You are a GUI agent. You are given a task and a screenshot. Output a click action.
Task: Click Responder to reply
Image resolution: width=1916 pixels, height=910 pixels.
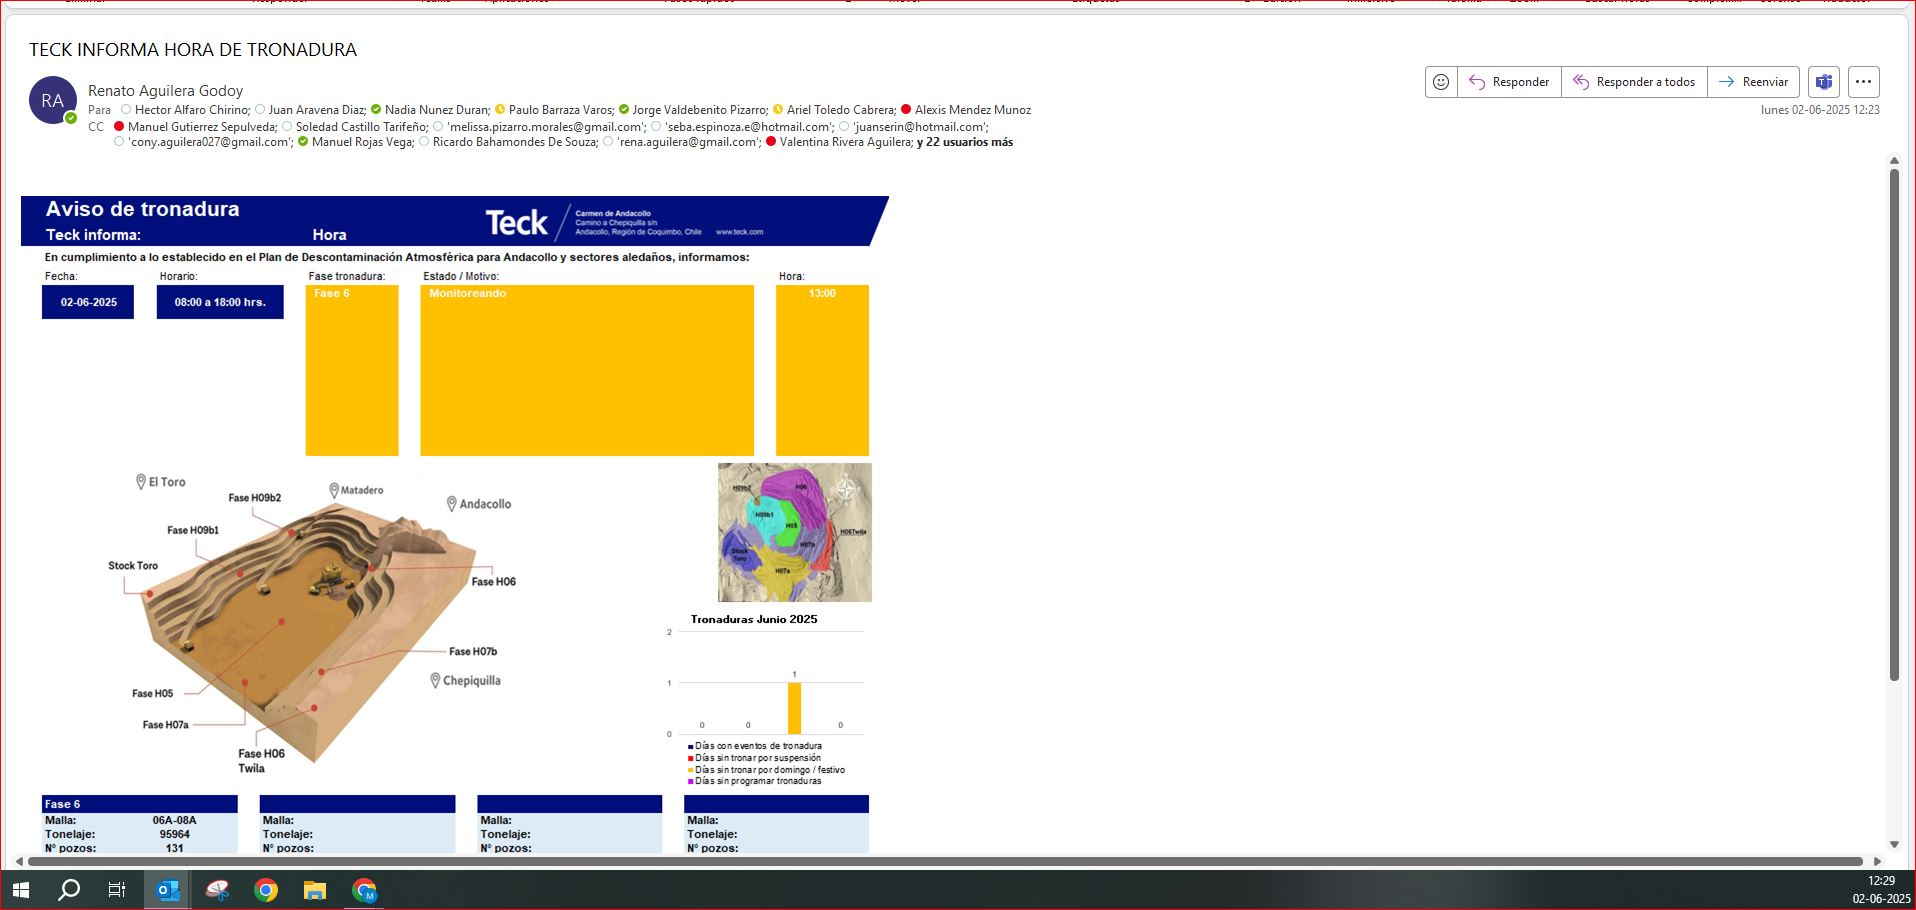(1509, 82)
